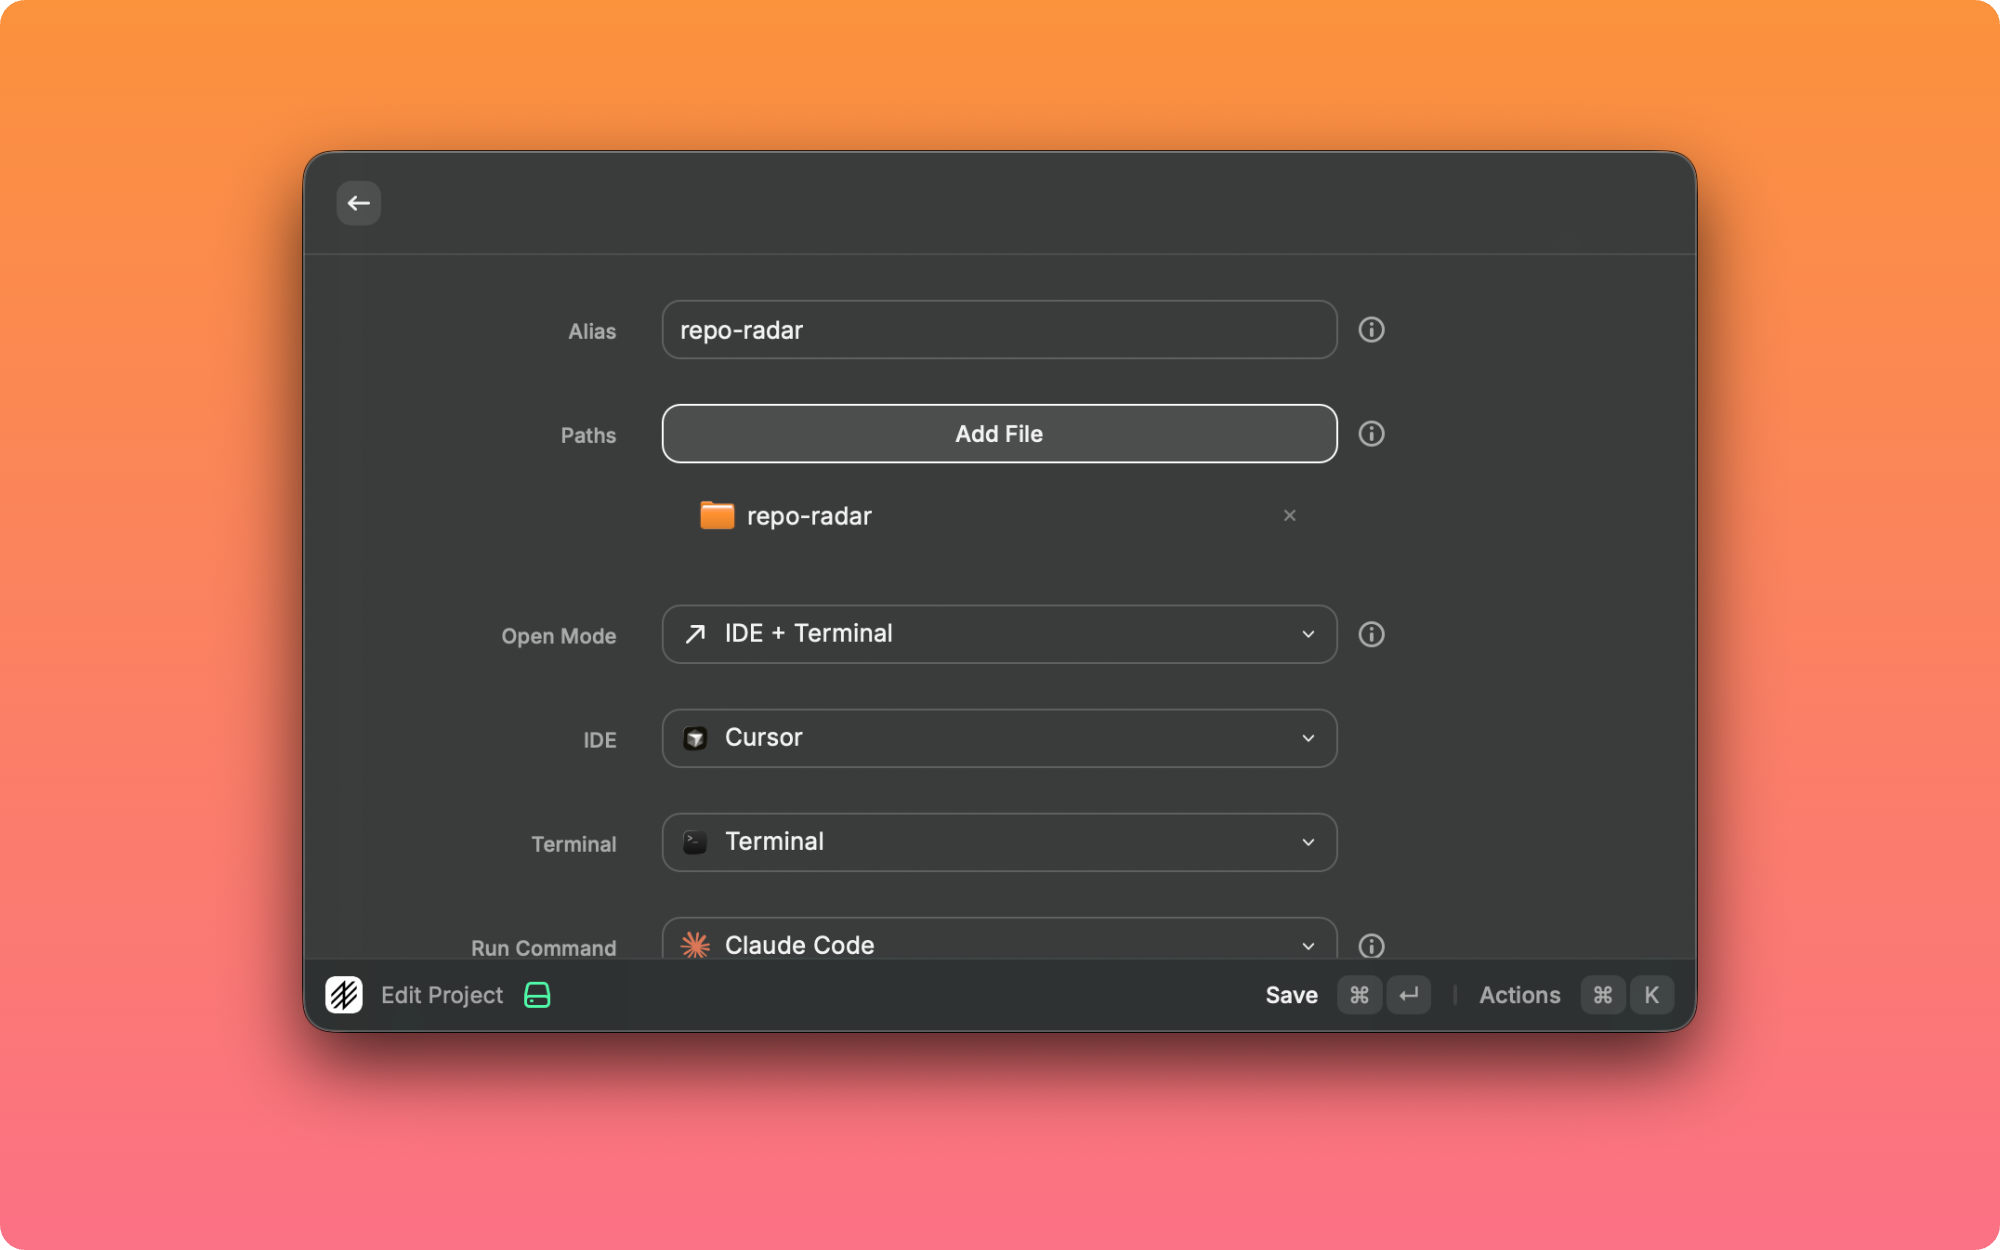Viewport: 2000px width, 1250px height.
Task: Open the Actions menu
Action: click(1519, 995)
